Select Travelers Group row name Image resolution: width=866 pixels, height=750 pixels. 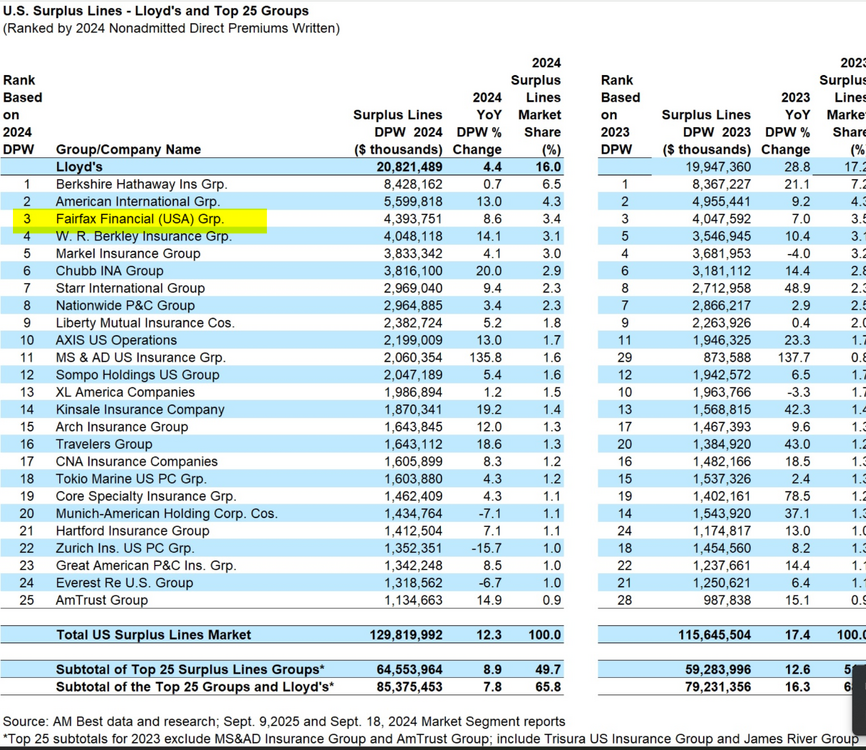(104, 445)
